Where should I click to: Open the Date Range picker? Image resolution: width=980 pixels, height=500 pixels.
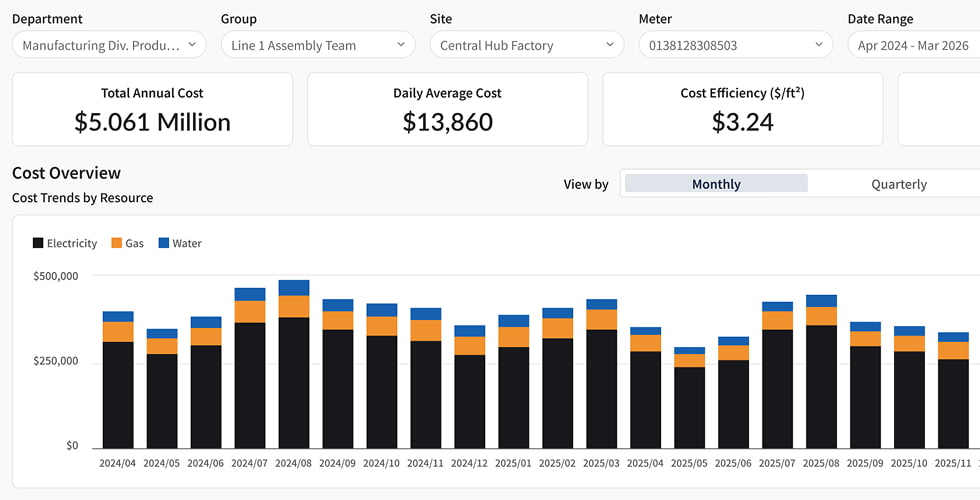(914, 45)
